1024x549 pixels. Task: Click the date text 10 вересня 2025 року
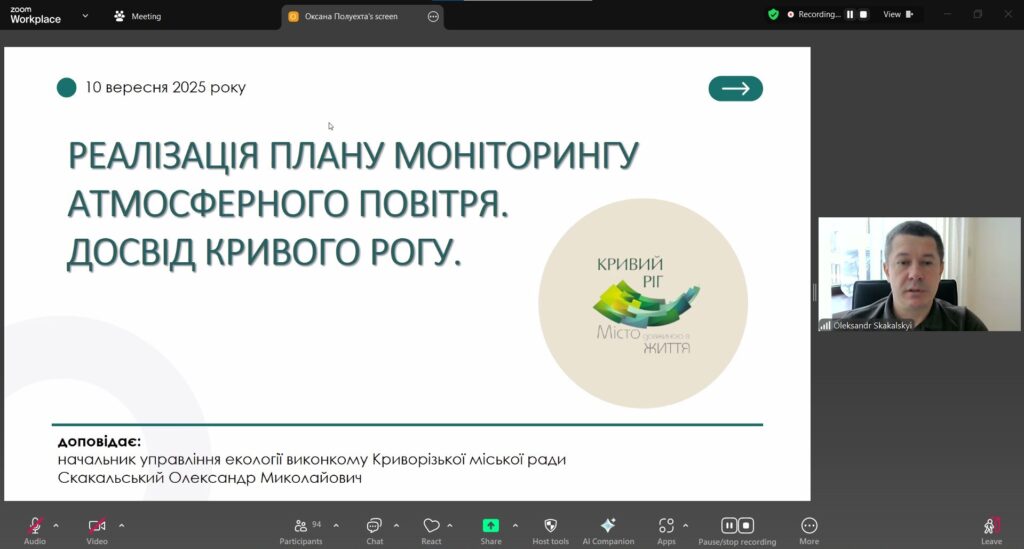tap(165, 87)
